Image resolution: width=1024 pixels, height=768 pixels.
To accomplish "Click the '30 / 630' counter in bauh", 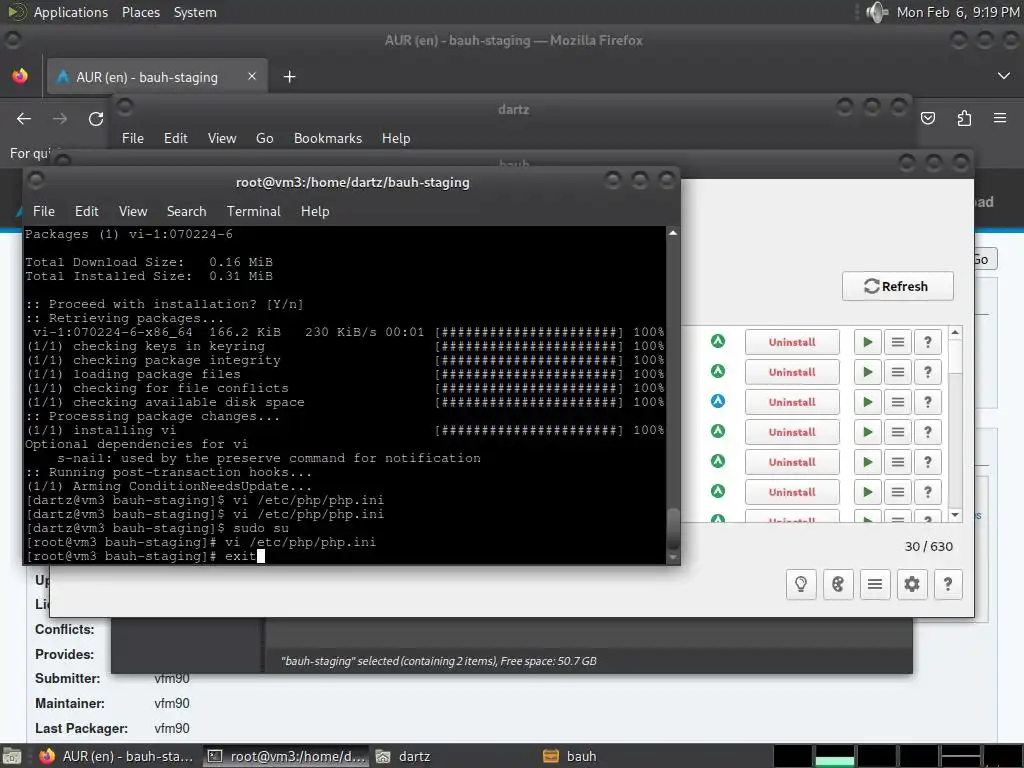I will (928, 547).
